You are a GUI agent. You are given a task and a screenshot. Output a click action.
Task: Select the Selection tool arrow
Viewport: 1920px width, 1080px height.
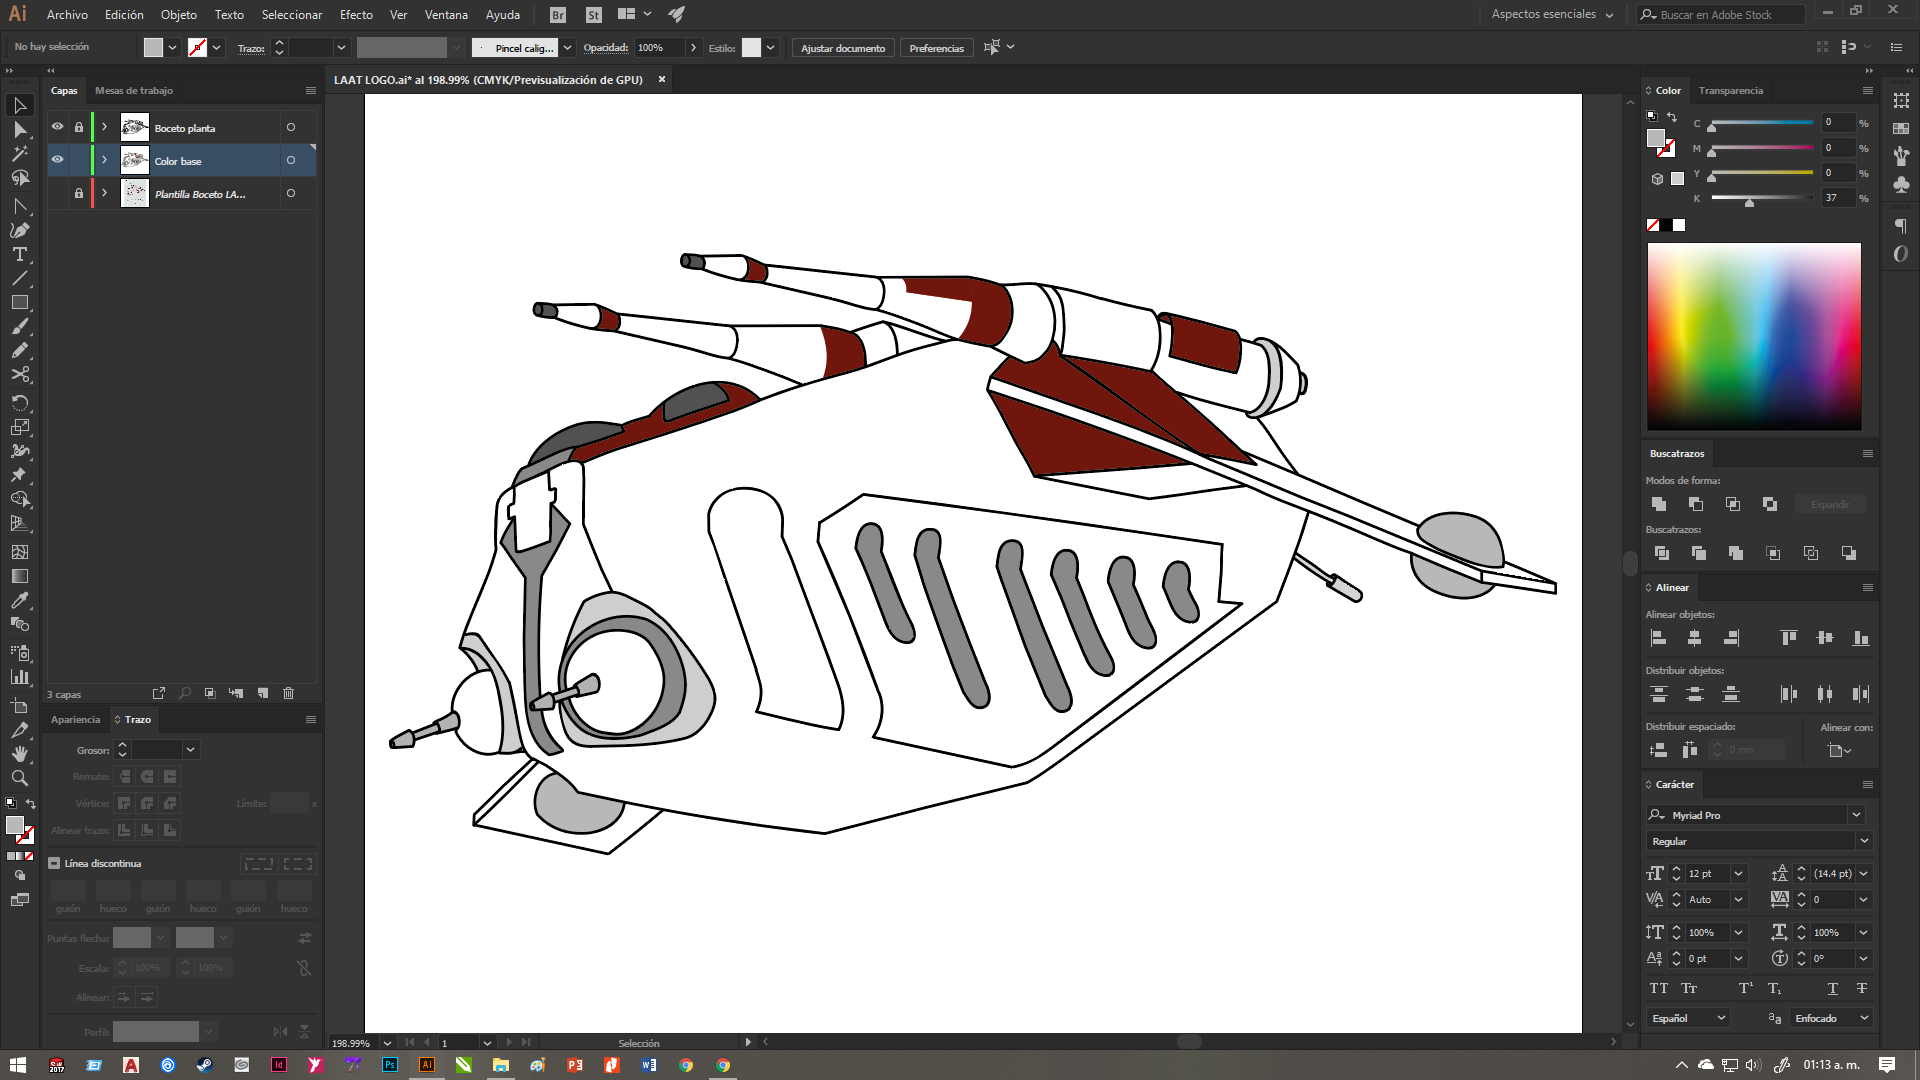[19, 105]
